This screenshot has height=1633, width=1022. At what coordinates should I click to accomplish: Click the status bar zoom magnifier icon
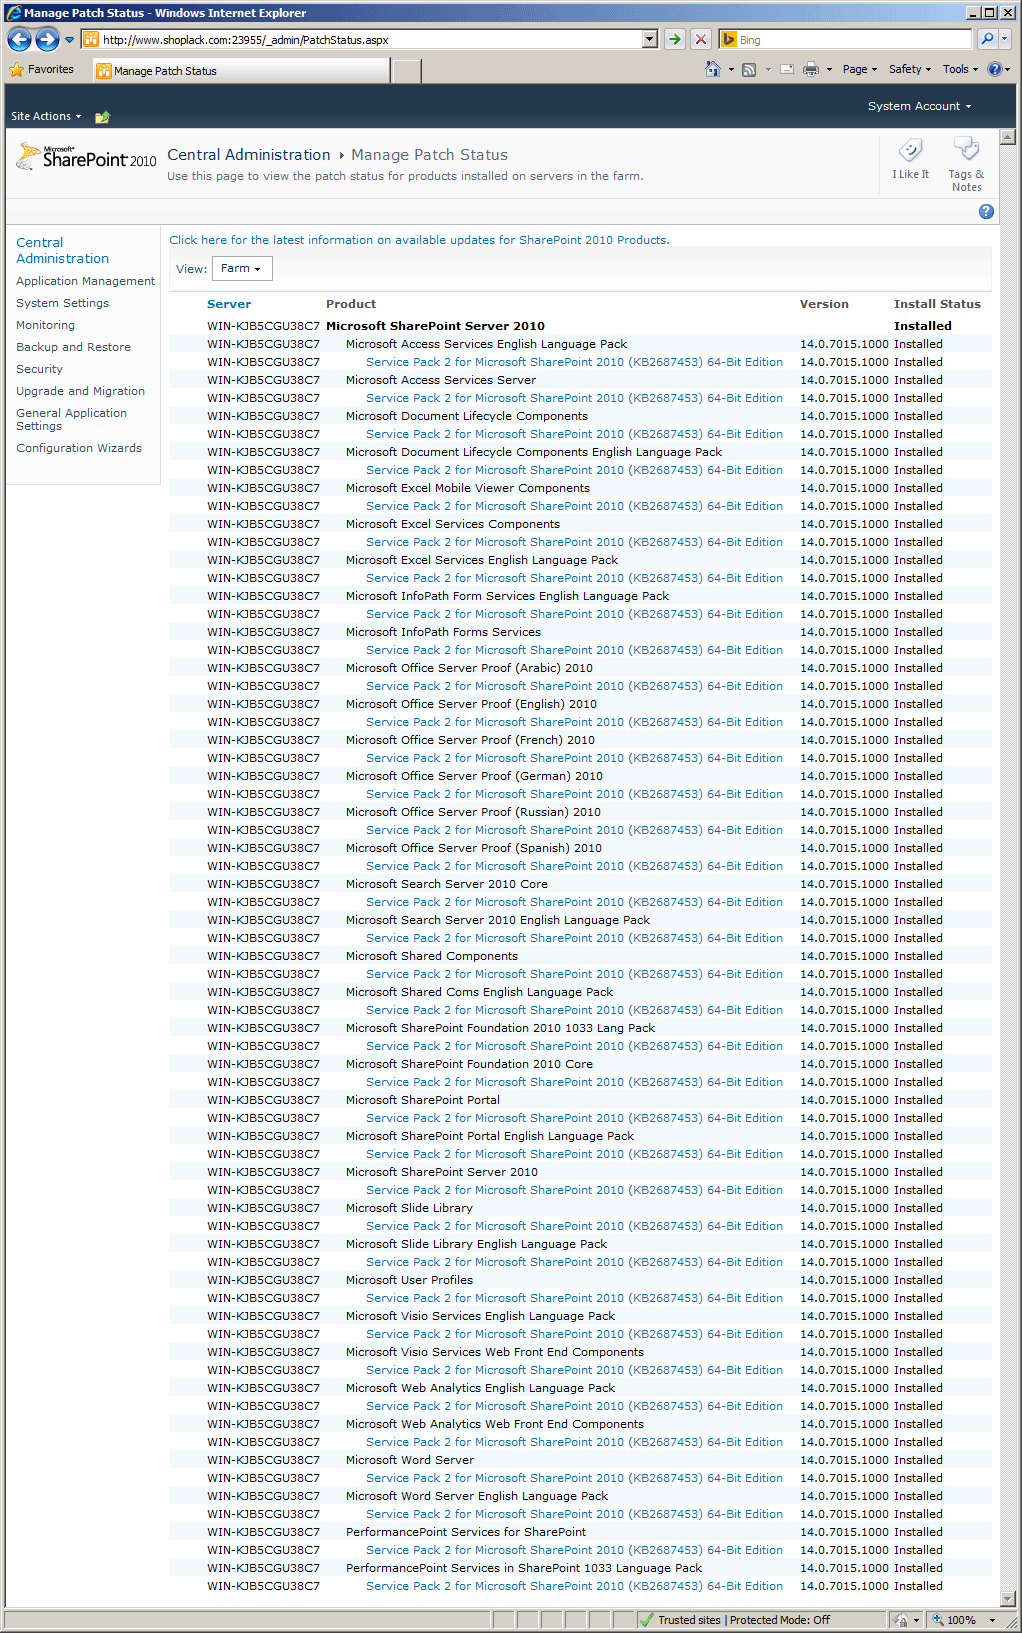(938, 1619)
